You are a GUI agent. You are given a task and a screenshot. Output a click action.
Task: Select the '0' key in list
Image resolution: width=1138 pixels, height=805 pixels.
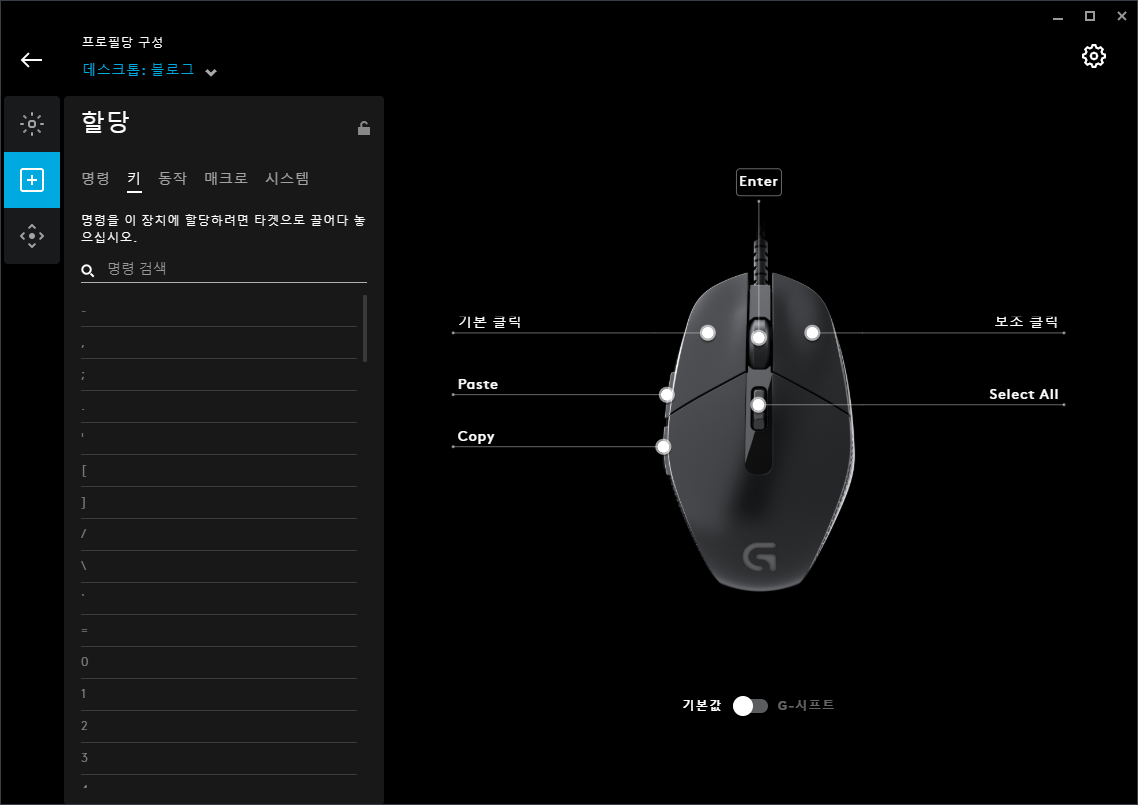tap(219, 662)
